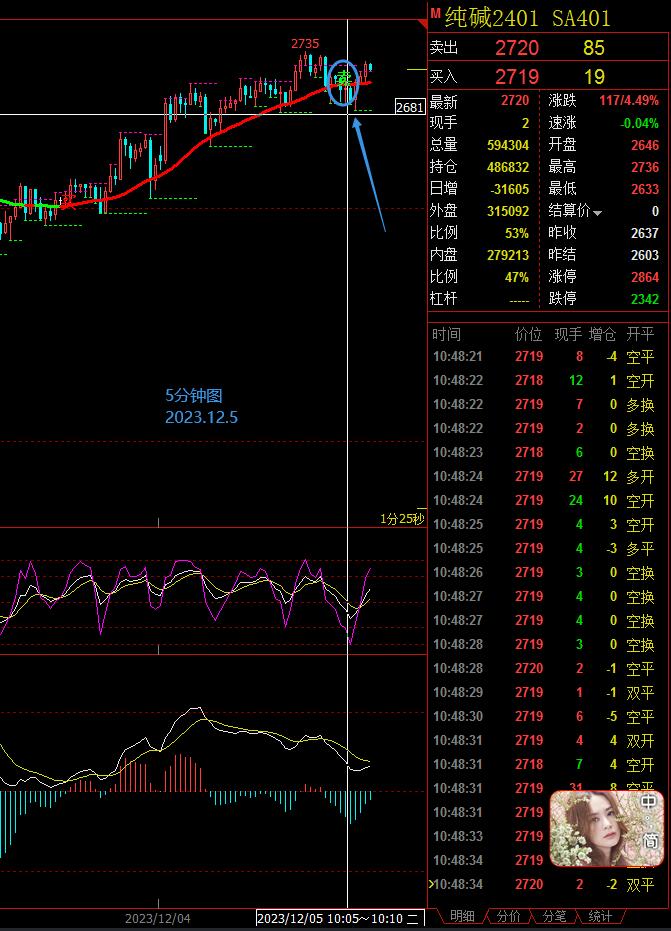
Task: Click the 跌停 value 2342
Action: coord(645,299)
